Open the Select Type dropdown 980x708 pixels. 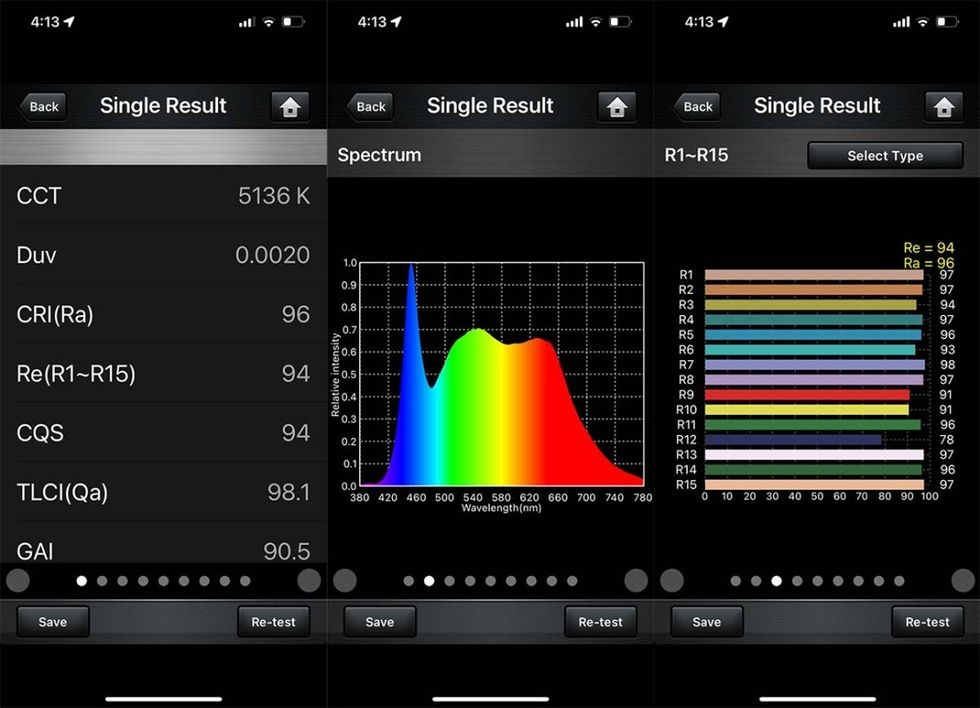pyautogui.click(x=885, y=156)
